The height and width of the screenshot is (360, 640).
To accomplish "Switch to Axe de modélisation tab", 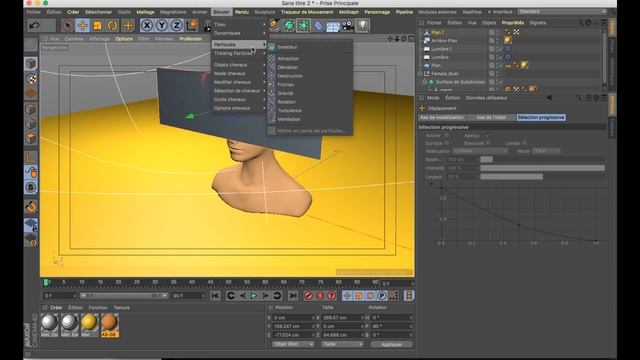I will (x=442, y=118).
